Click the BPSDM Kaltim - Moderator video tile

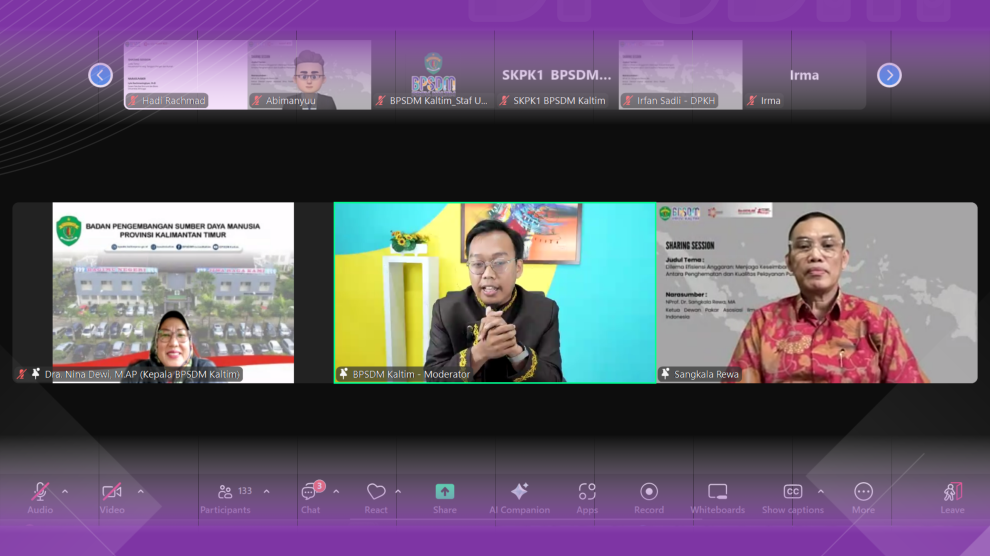(495, 292)
